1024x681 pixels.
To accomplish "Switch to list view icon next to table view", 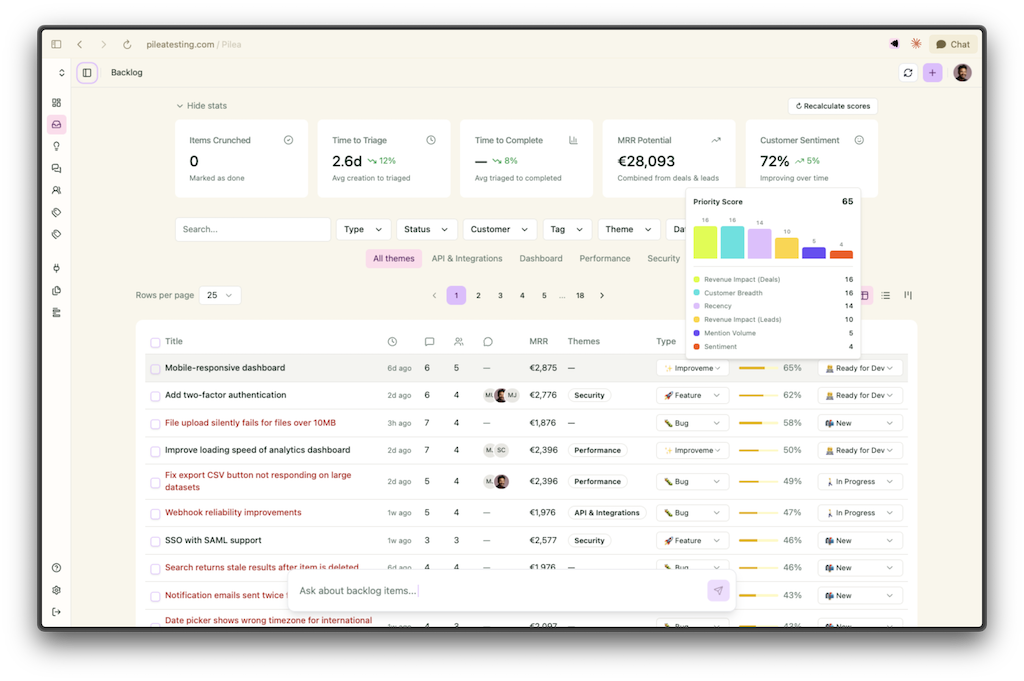I will coord(886,295).
